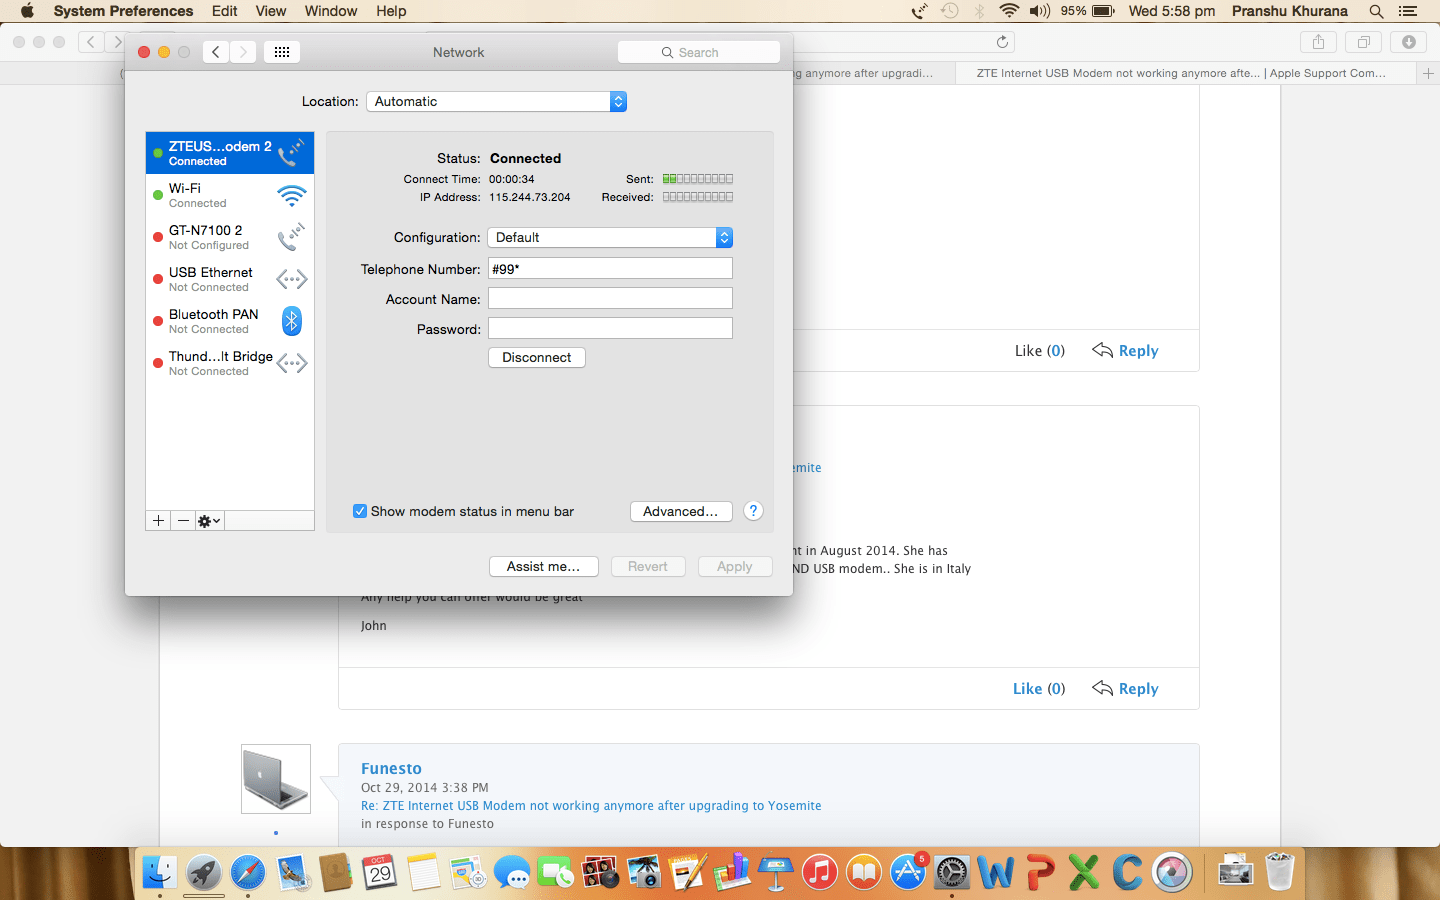Click Reply below John's signature

click(1126, 688)
